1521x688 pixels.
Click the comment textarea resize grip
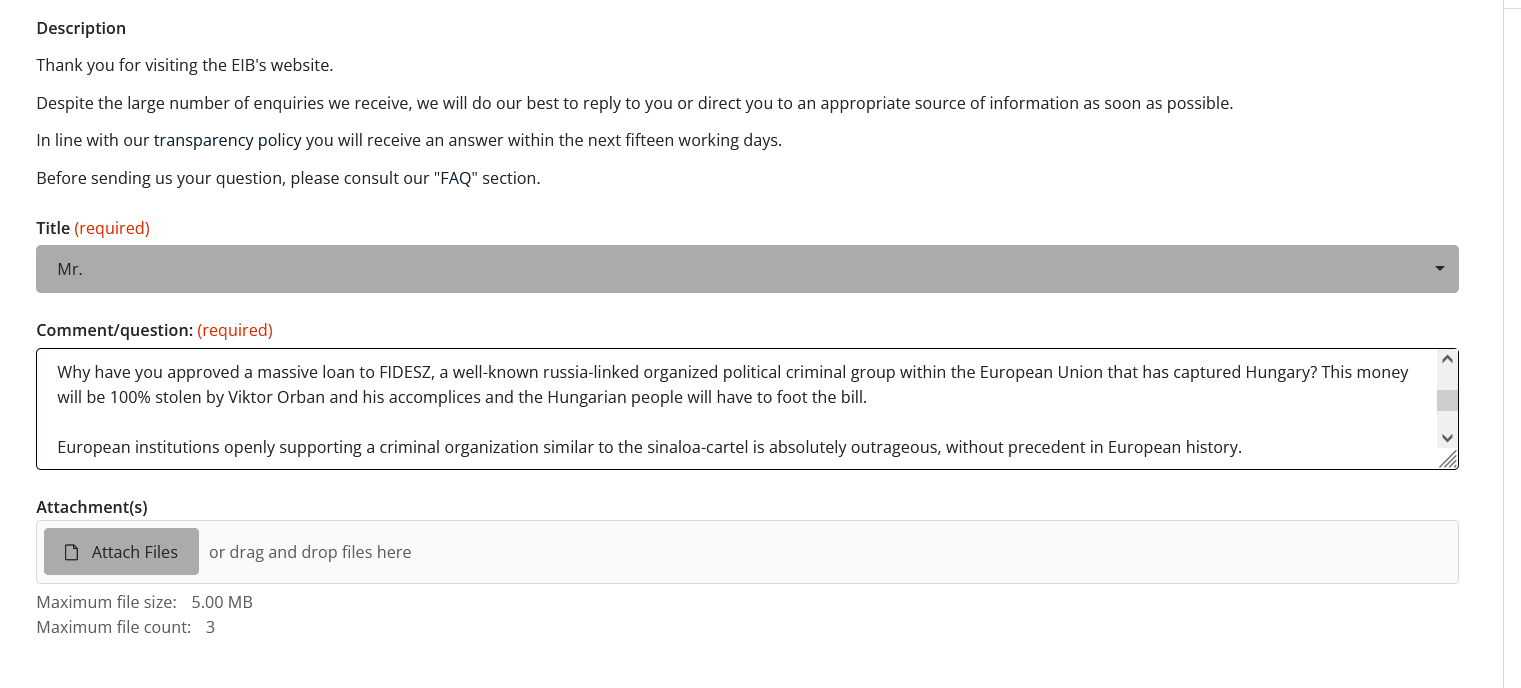point(1448,459)
